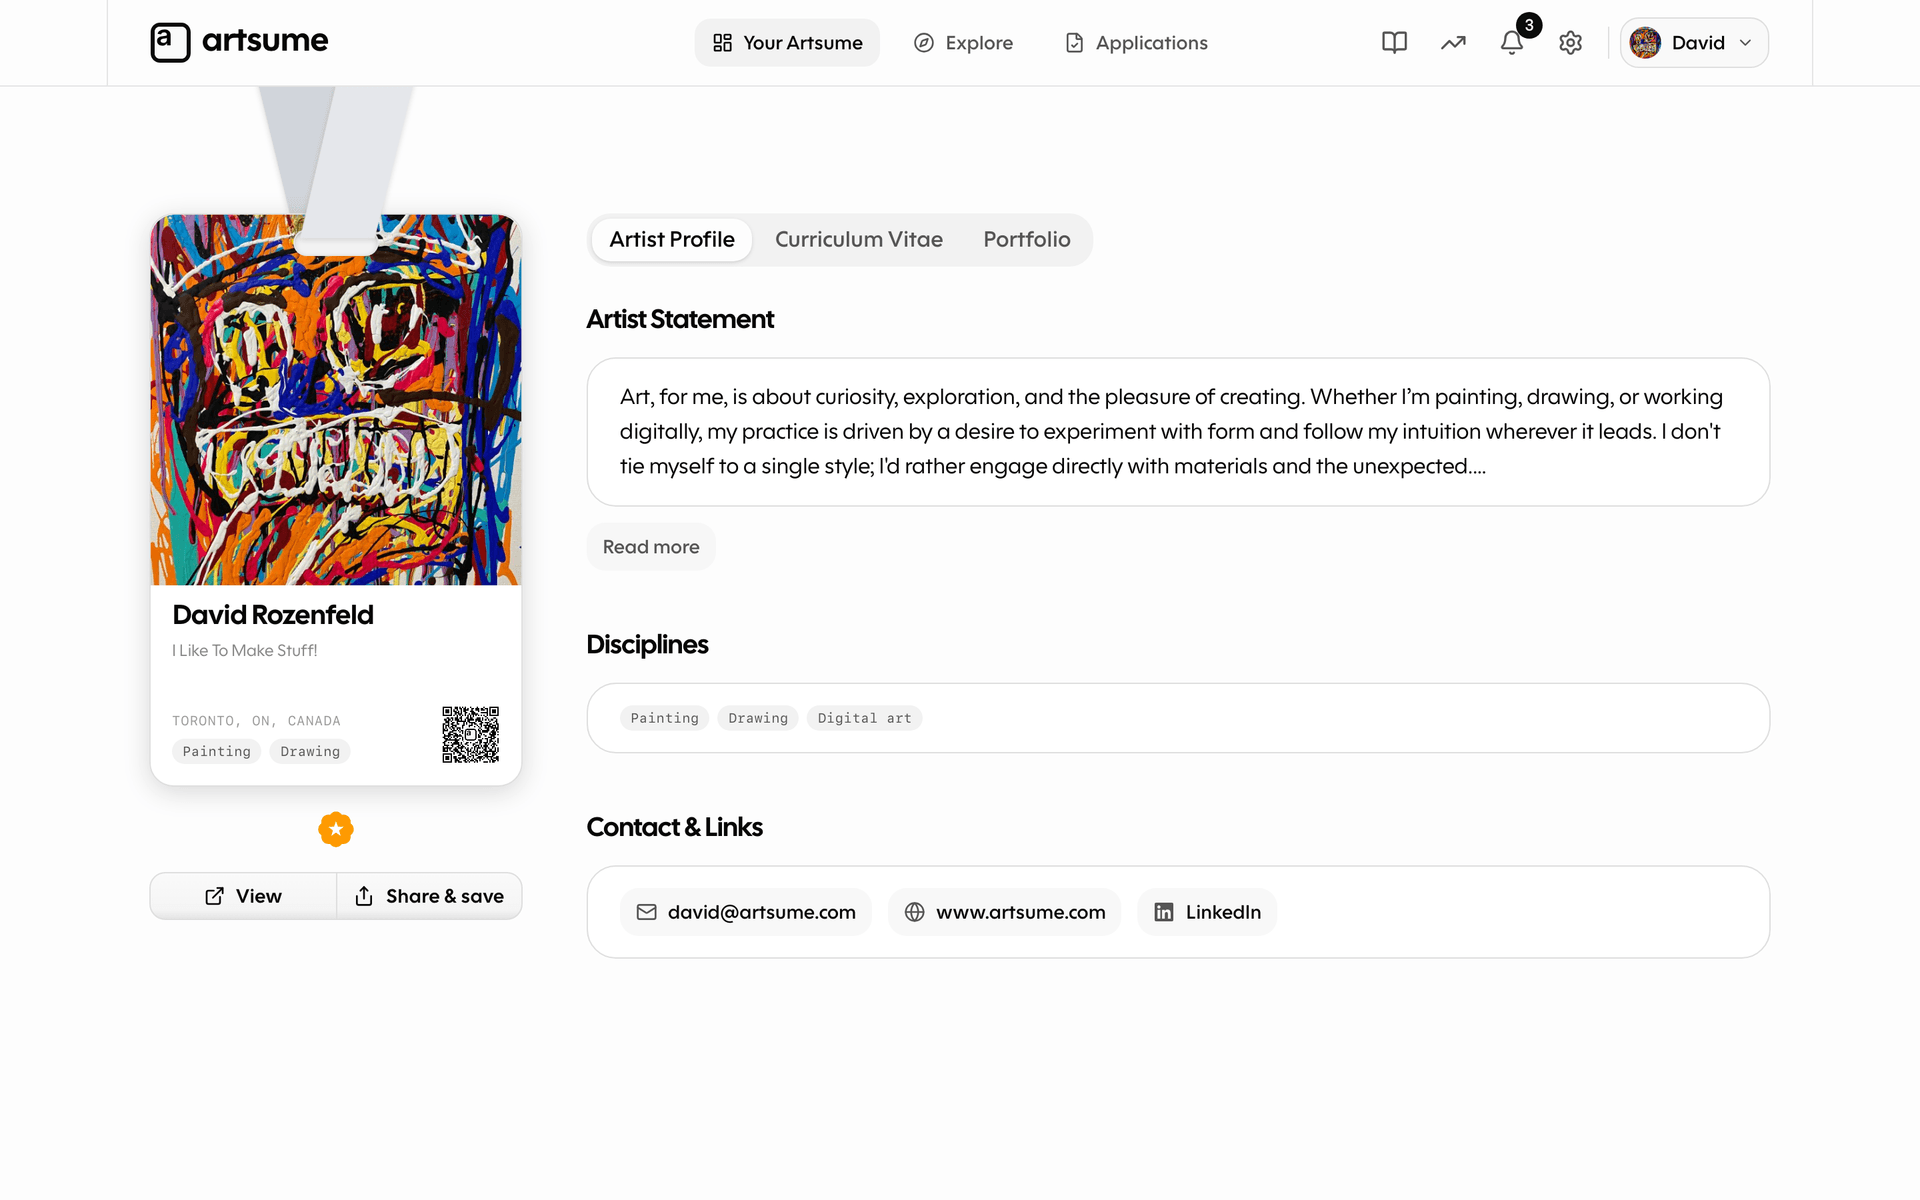The height and width of the screenshot is (1200, 1920).
Task: Click the Share & save button
Action: [429, 896]
